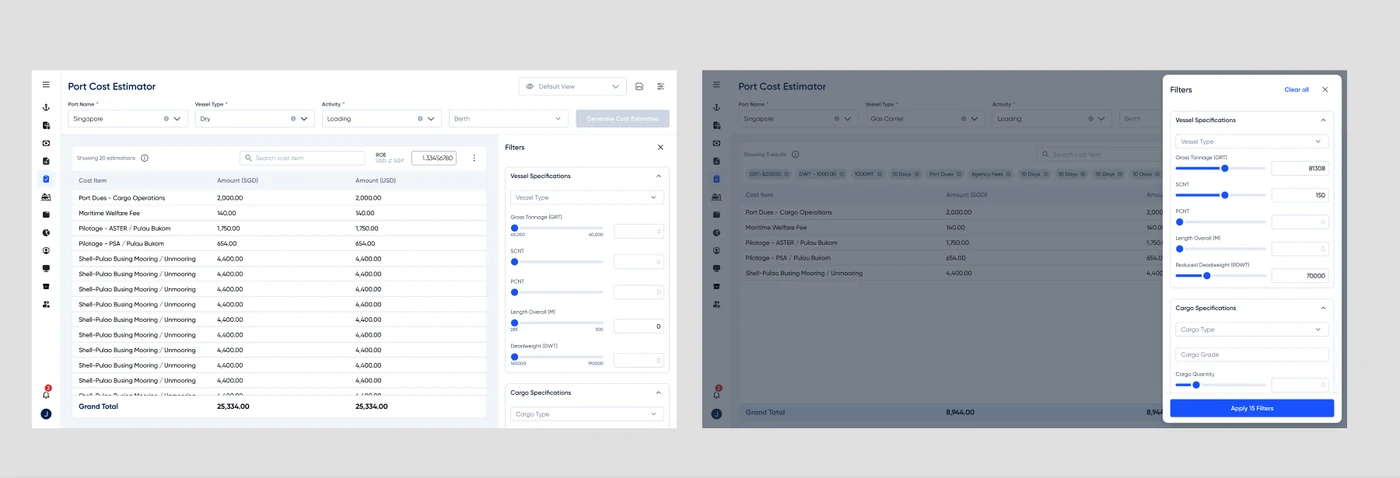This screenshot has width=1400, height=478.
Task: Collapse Cargo Specifications in right Filters popup
Action: pos(1323,308)
